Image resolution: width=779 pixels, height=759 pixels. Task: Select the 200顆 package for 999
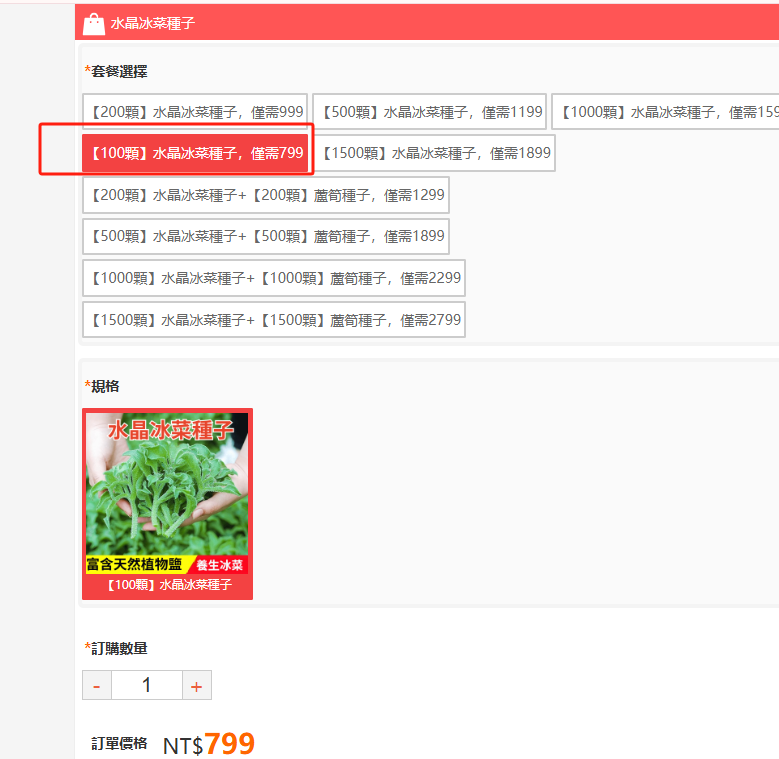[195, 112]
